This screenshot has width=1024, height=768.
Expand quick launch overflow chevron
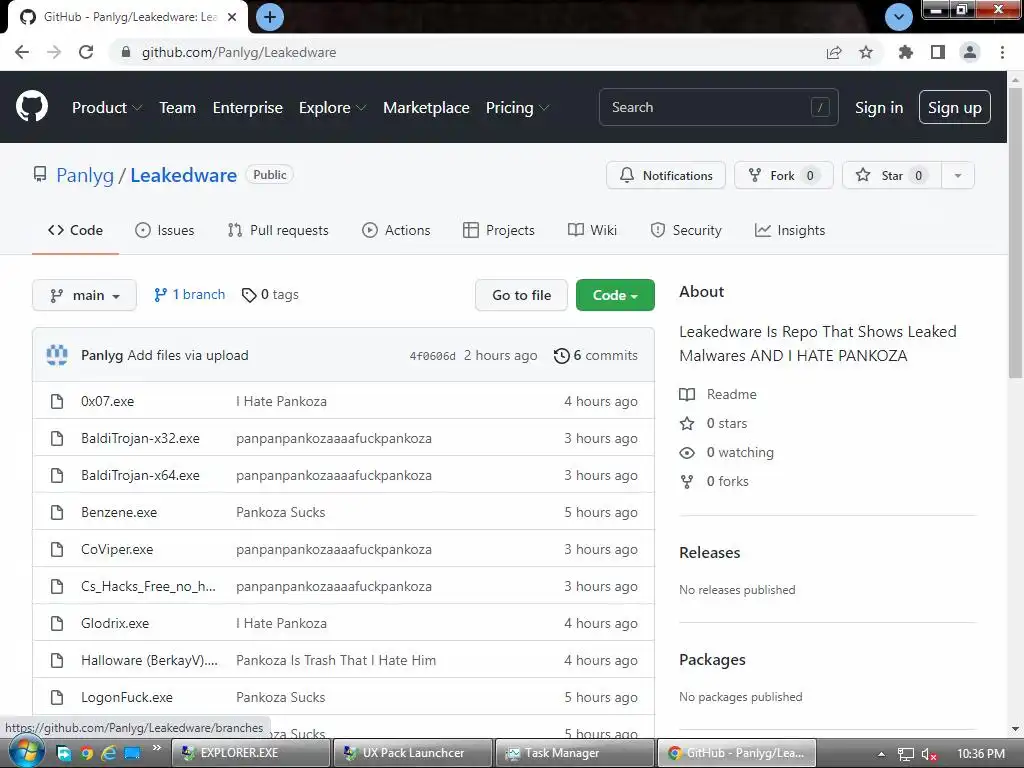pyautogui.click(x=157, y=748)
